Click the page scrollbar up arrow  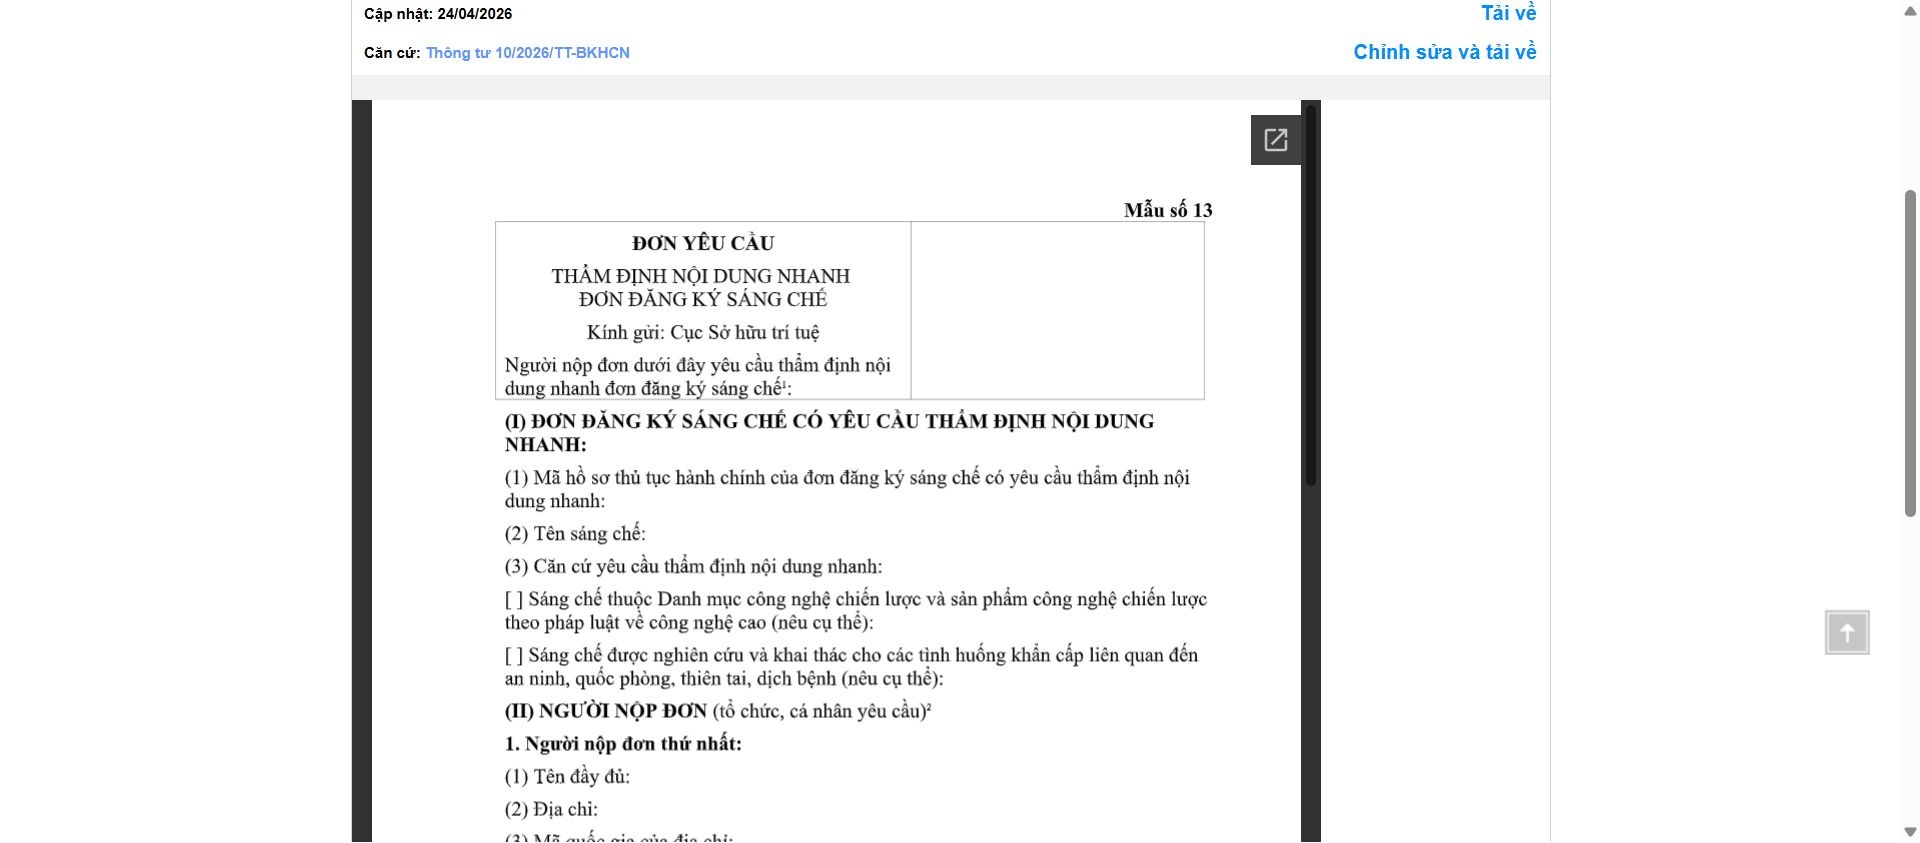(1910, 10)
